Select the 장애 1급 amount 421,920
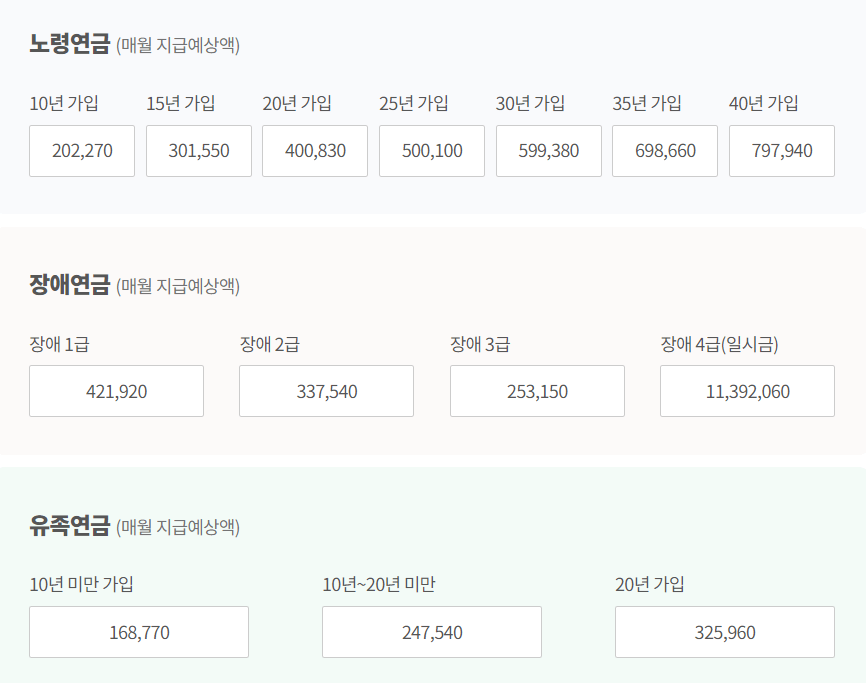This screenshot has width=866, height=683. [116, 391]
